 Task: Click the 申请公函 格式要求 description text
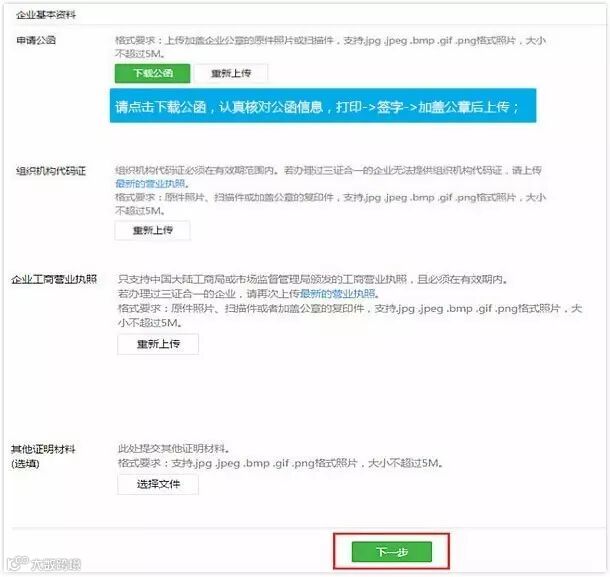pyautogui.click(x=330, y=47)
